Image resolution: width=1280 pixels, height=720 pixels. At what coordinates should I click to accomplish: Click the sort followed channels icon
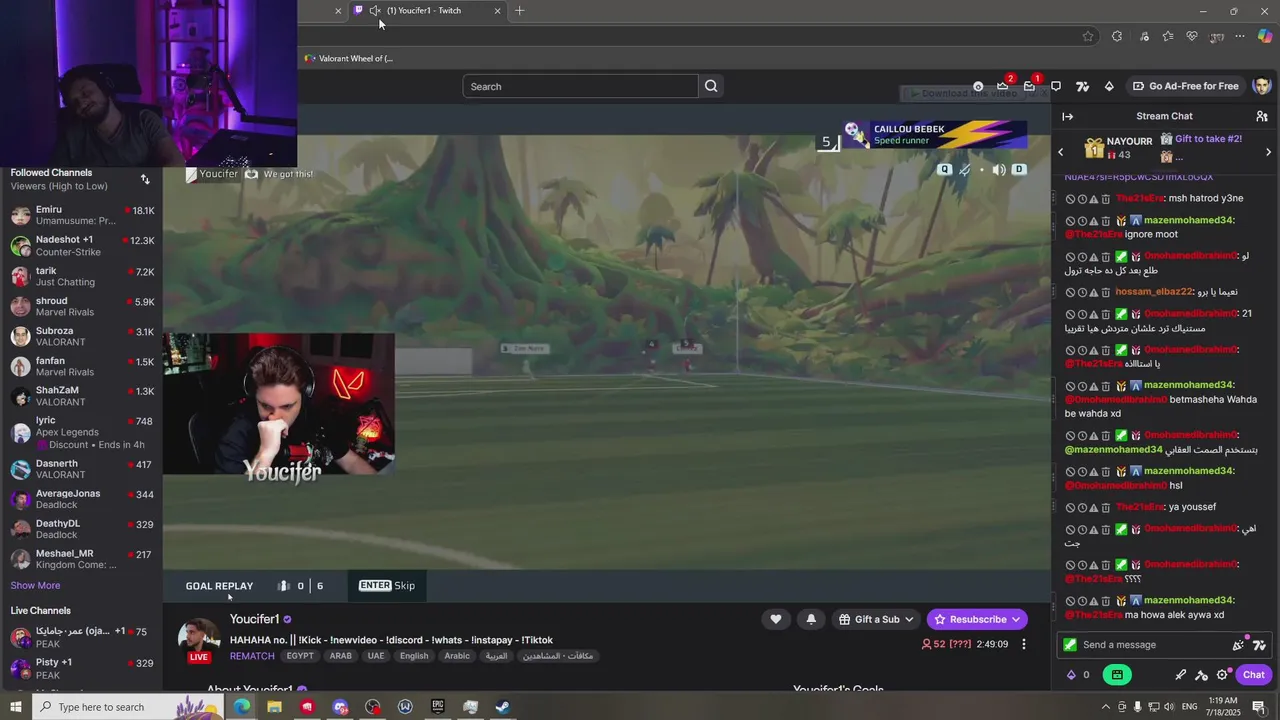click(145, 179)
